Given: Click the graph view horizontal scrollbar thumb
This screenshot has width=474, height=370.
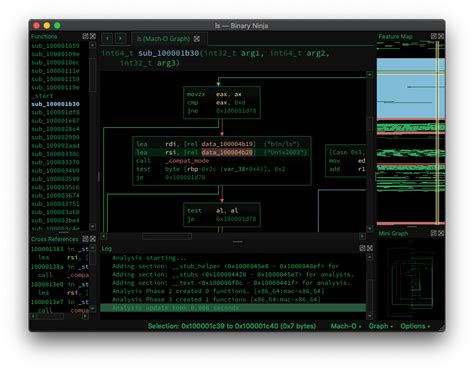Looking at the screenshot, I should (167, 236).
